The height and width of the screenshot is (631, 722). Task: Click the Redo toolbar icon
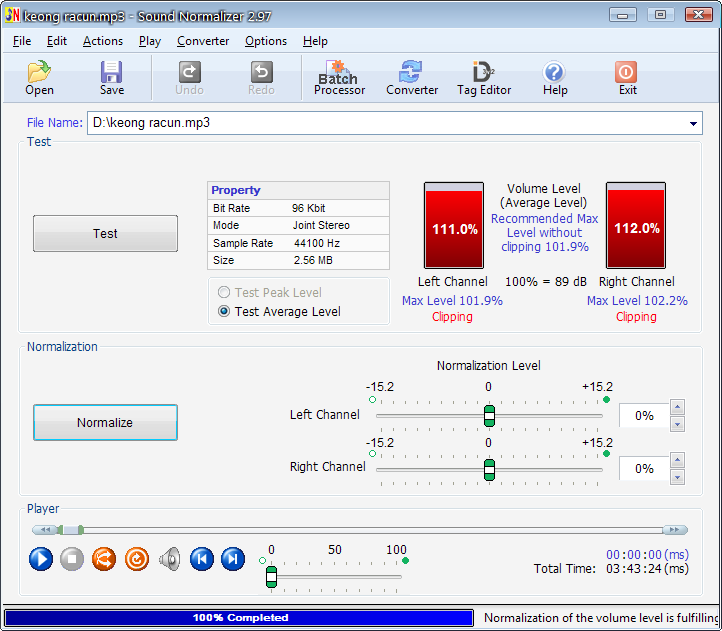[262, 77]
